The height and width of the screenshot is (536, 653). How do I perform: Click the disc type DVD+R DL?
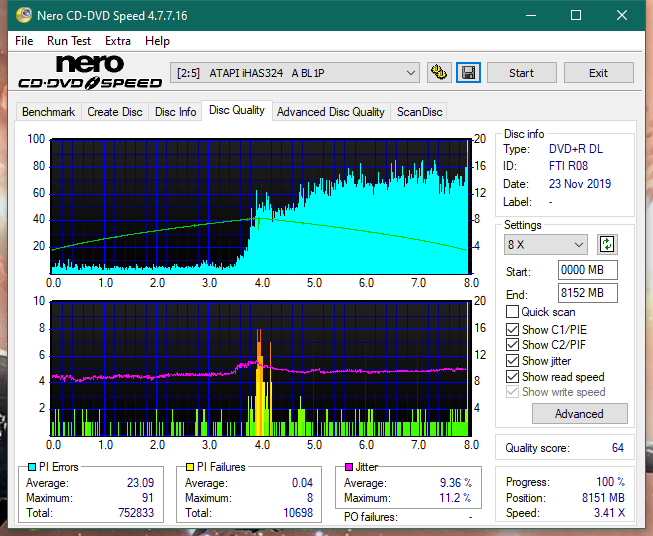point(576,149)
